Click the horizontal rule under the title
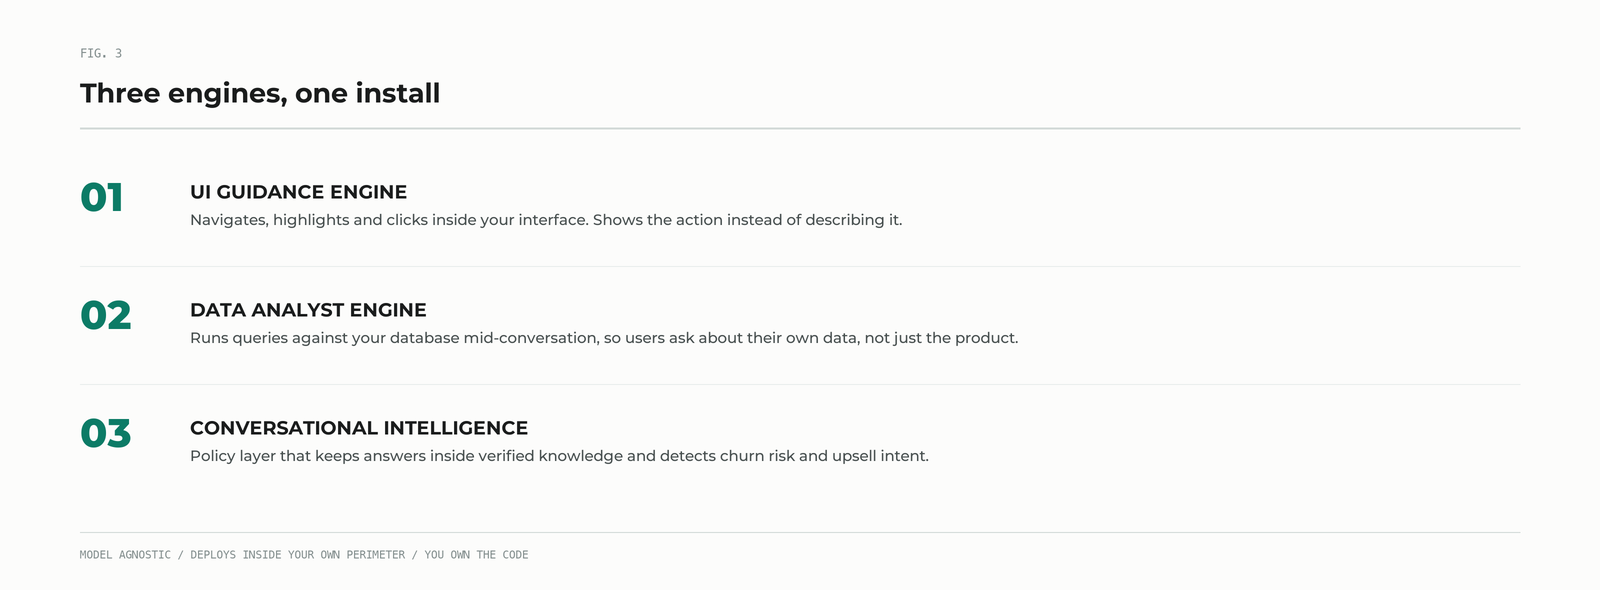Screen dimensions: 1600x590 (800, 128)
